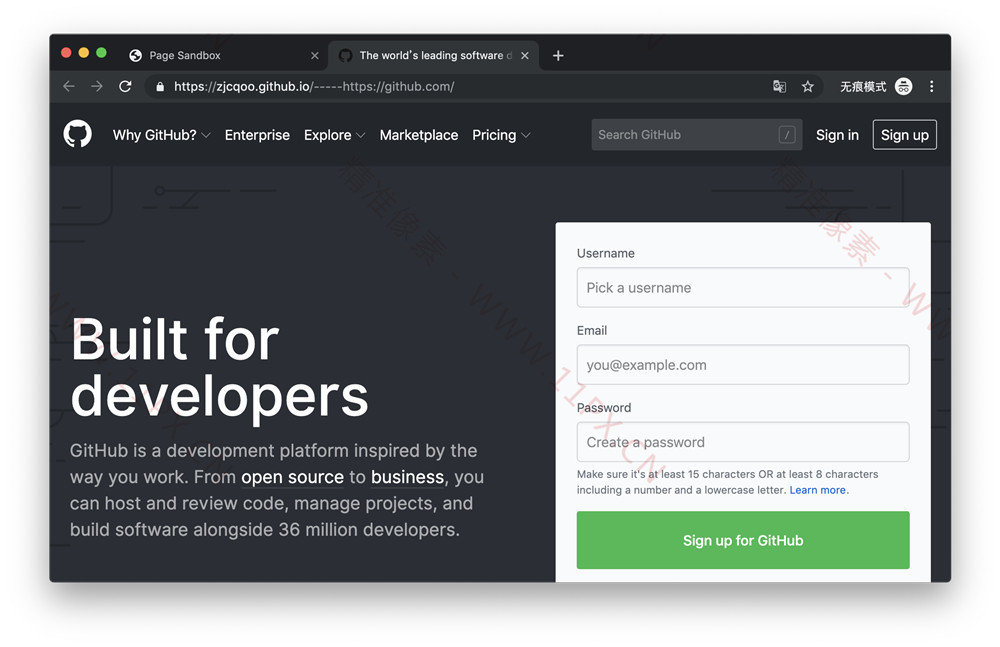This screenshot has height=647, width=1000.
Task: Expand the Why GitHub? dropdown
Action: click(x=161, y=135)
